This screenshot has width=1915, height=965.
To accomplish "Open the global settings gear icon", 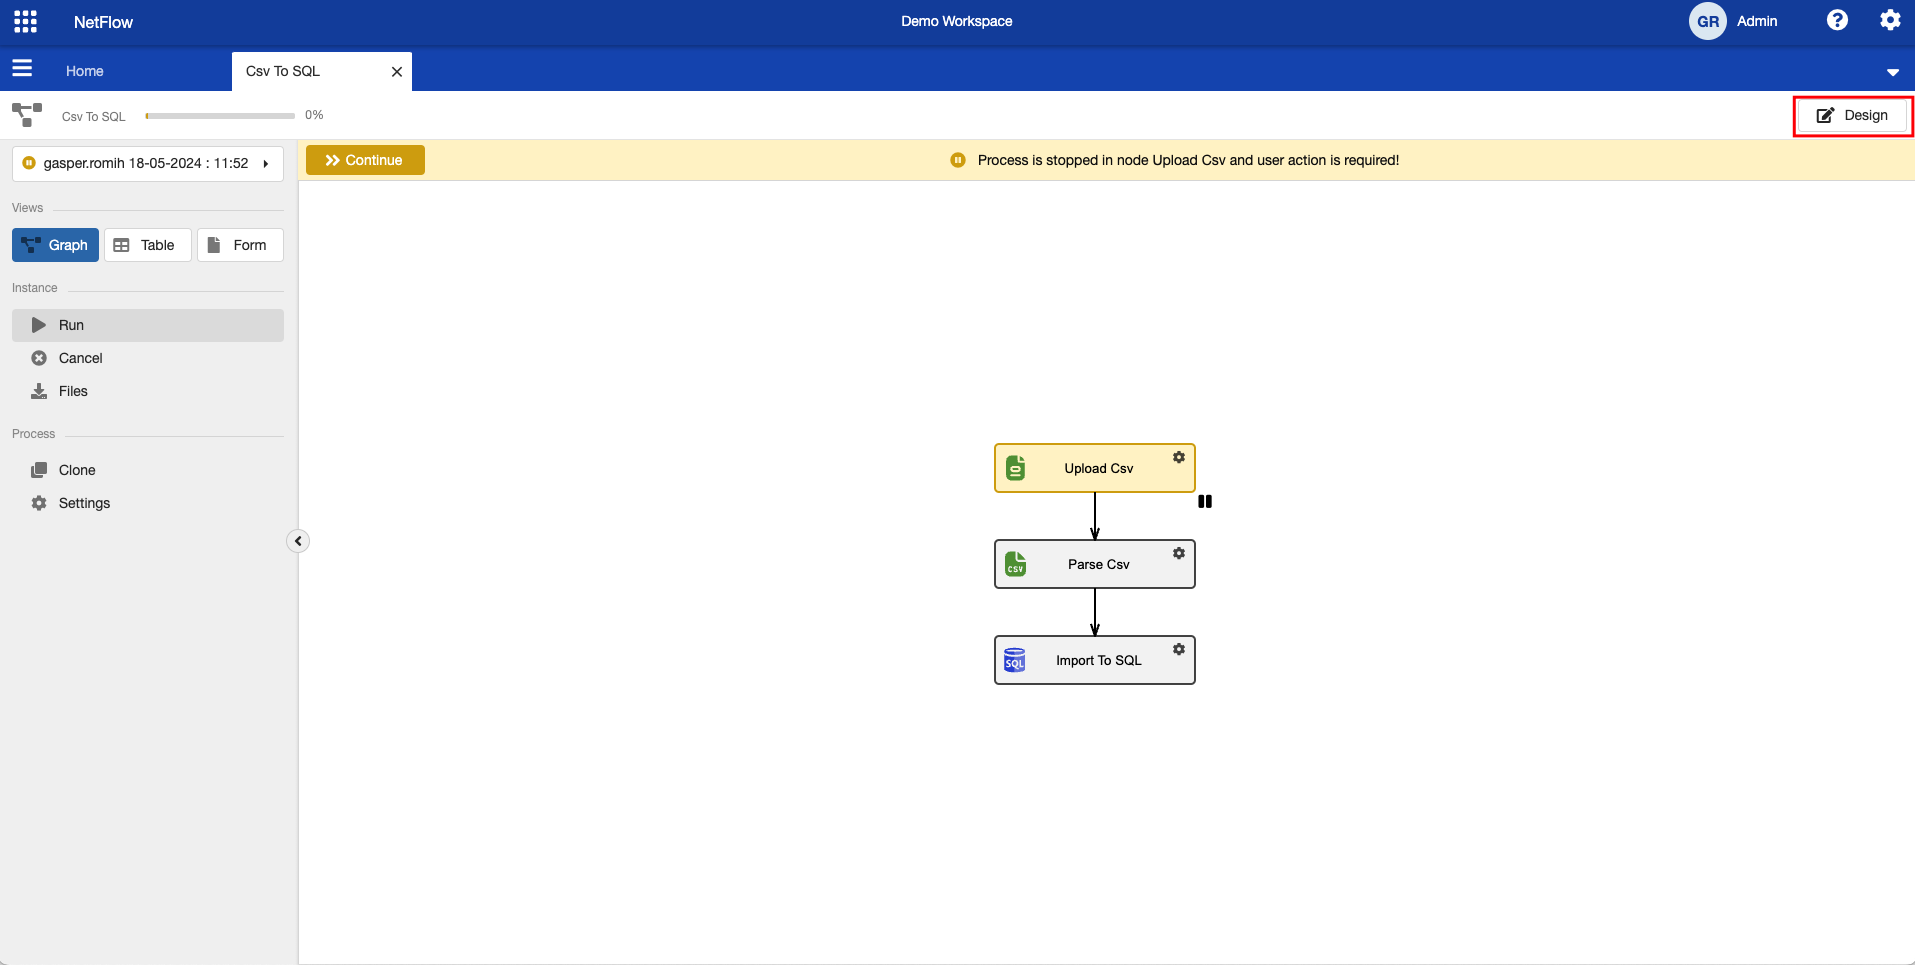I will [x=1889, y=20].
